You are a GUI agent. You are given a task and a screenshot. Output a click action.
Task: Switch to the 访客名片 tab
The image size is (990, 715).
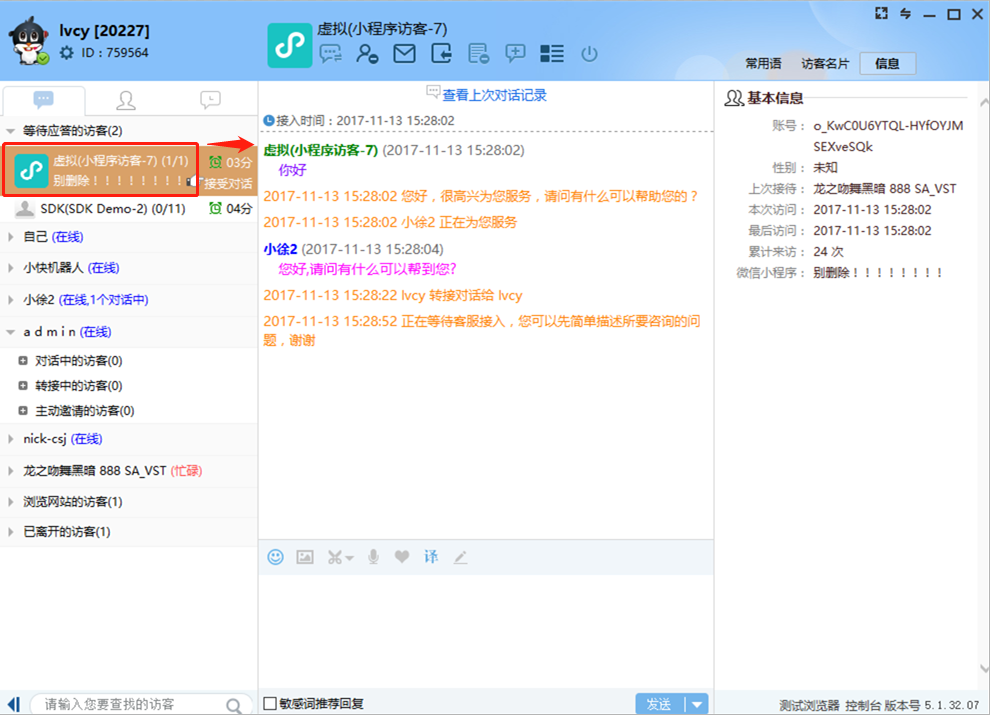[x=825, y=63]
